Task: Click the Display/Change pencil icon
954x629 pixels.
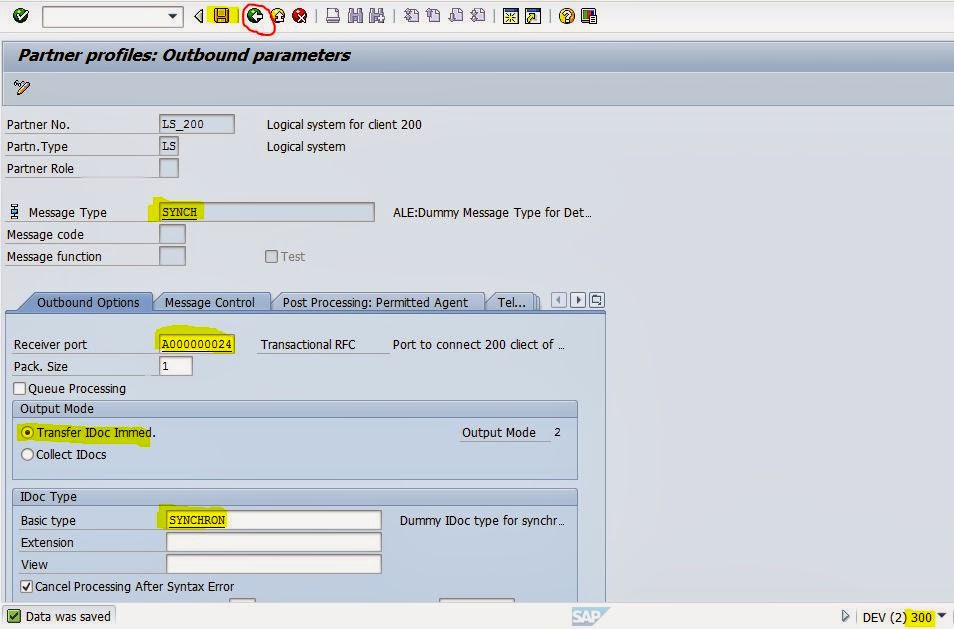Action: [21, 87]
